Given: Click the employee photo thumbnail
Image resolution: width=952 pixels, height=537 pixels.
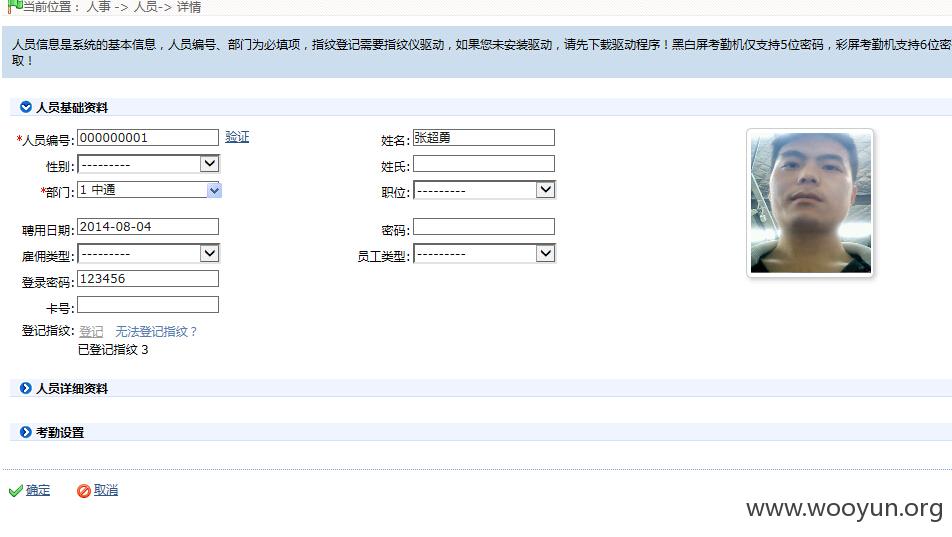Looking at the screenshot, I should (811, 203).
